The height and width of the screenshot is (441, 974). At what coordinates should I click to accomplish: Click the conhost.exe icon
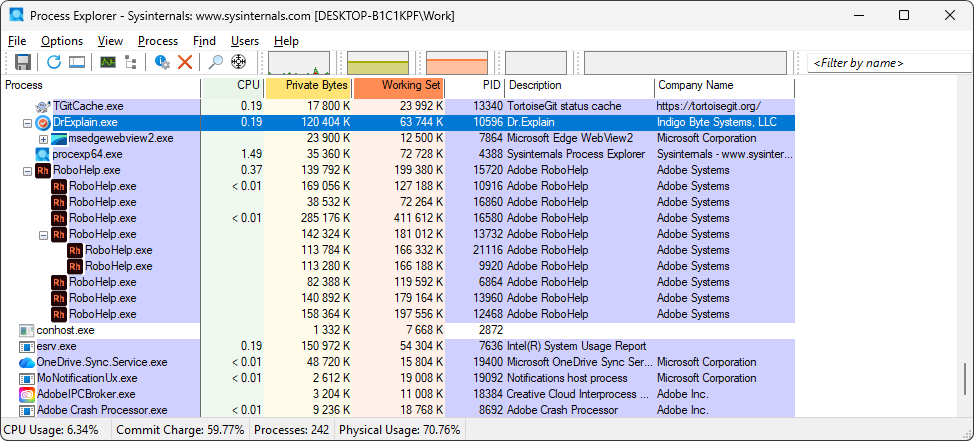pos(27,330)
